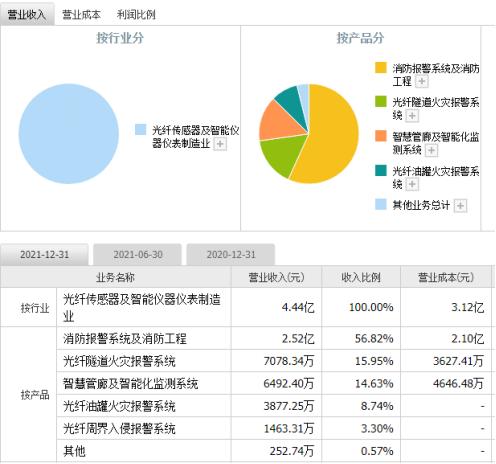Click the 252.74万 revenue value
Screen dimensions: 496x464
292,451
